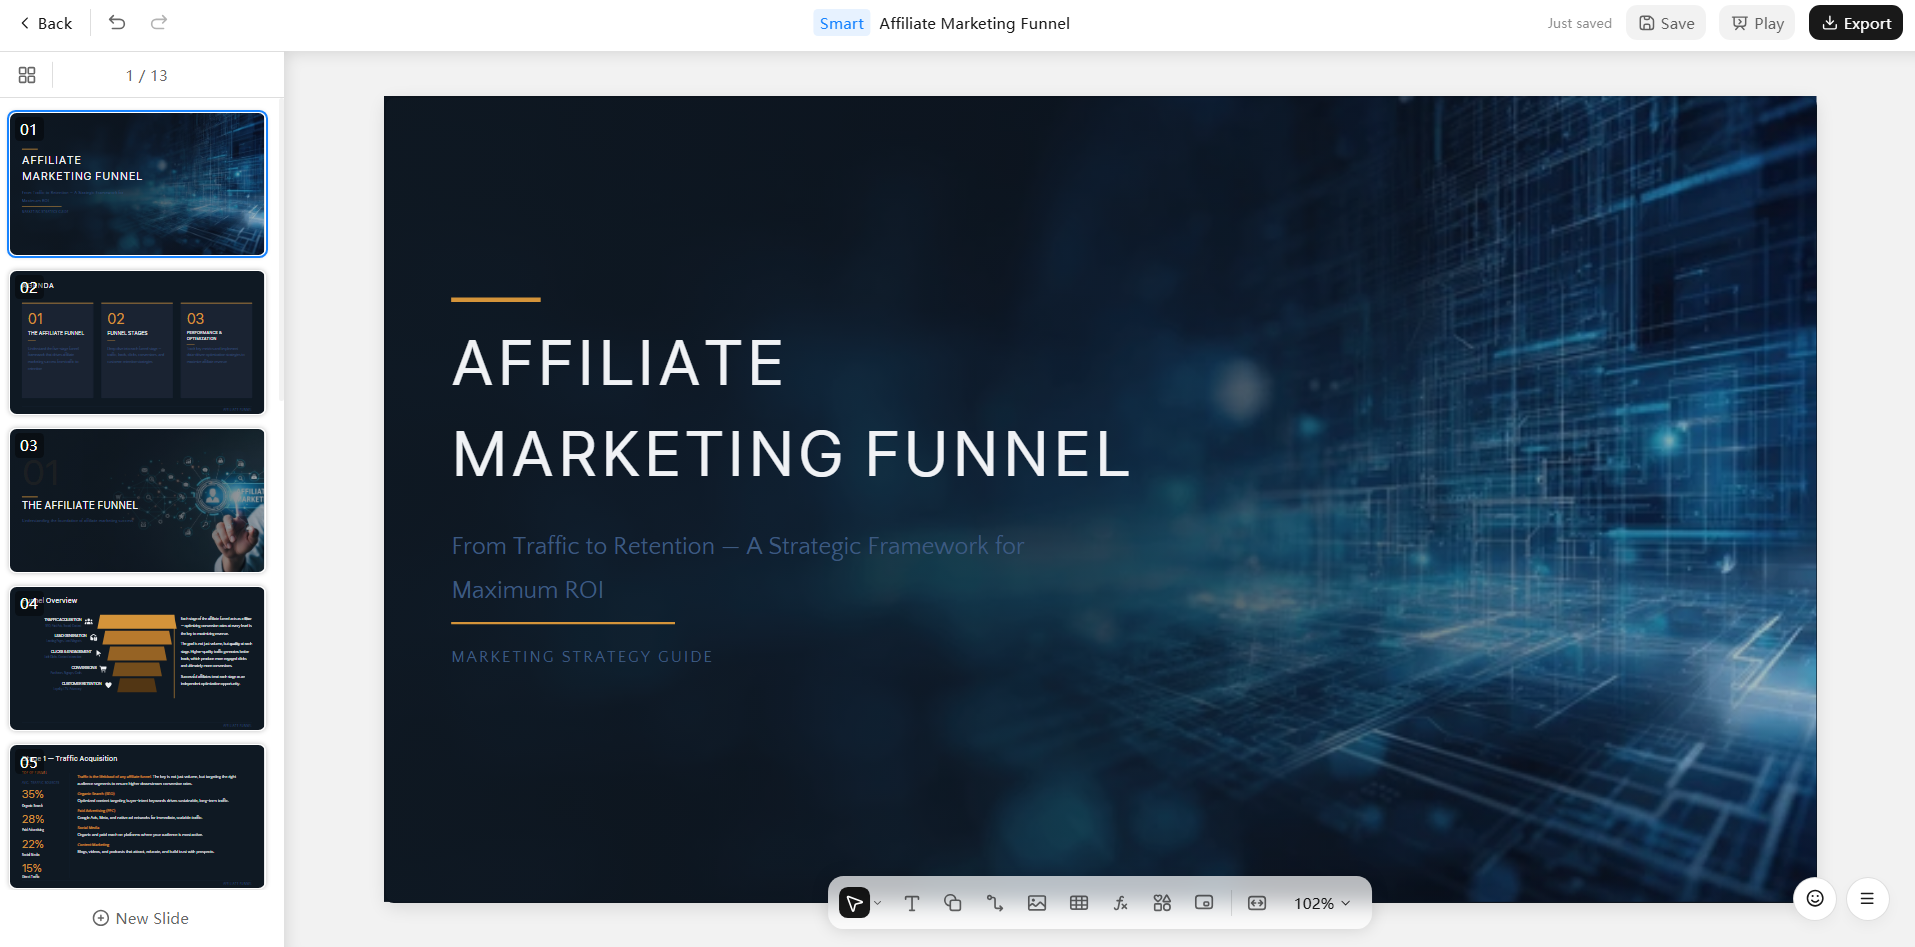Start the slideshow with Play button
Viewport: 1915px width, 947px height.
coord(1758,23)
